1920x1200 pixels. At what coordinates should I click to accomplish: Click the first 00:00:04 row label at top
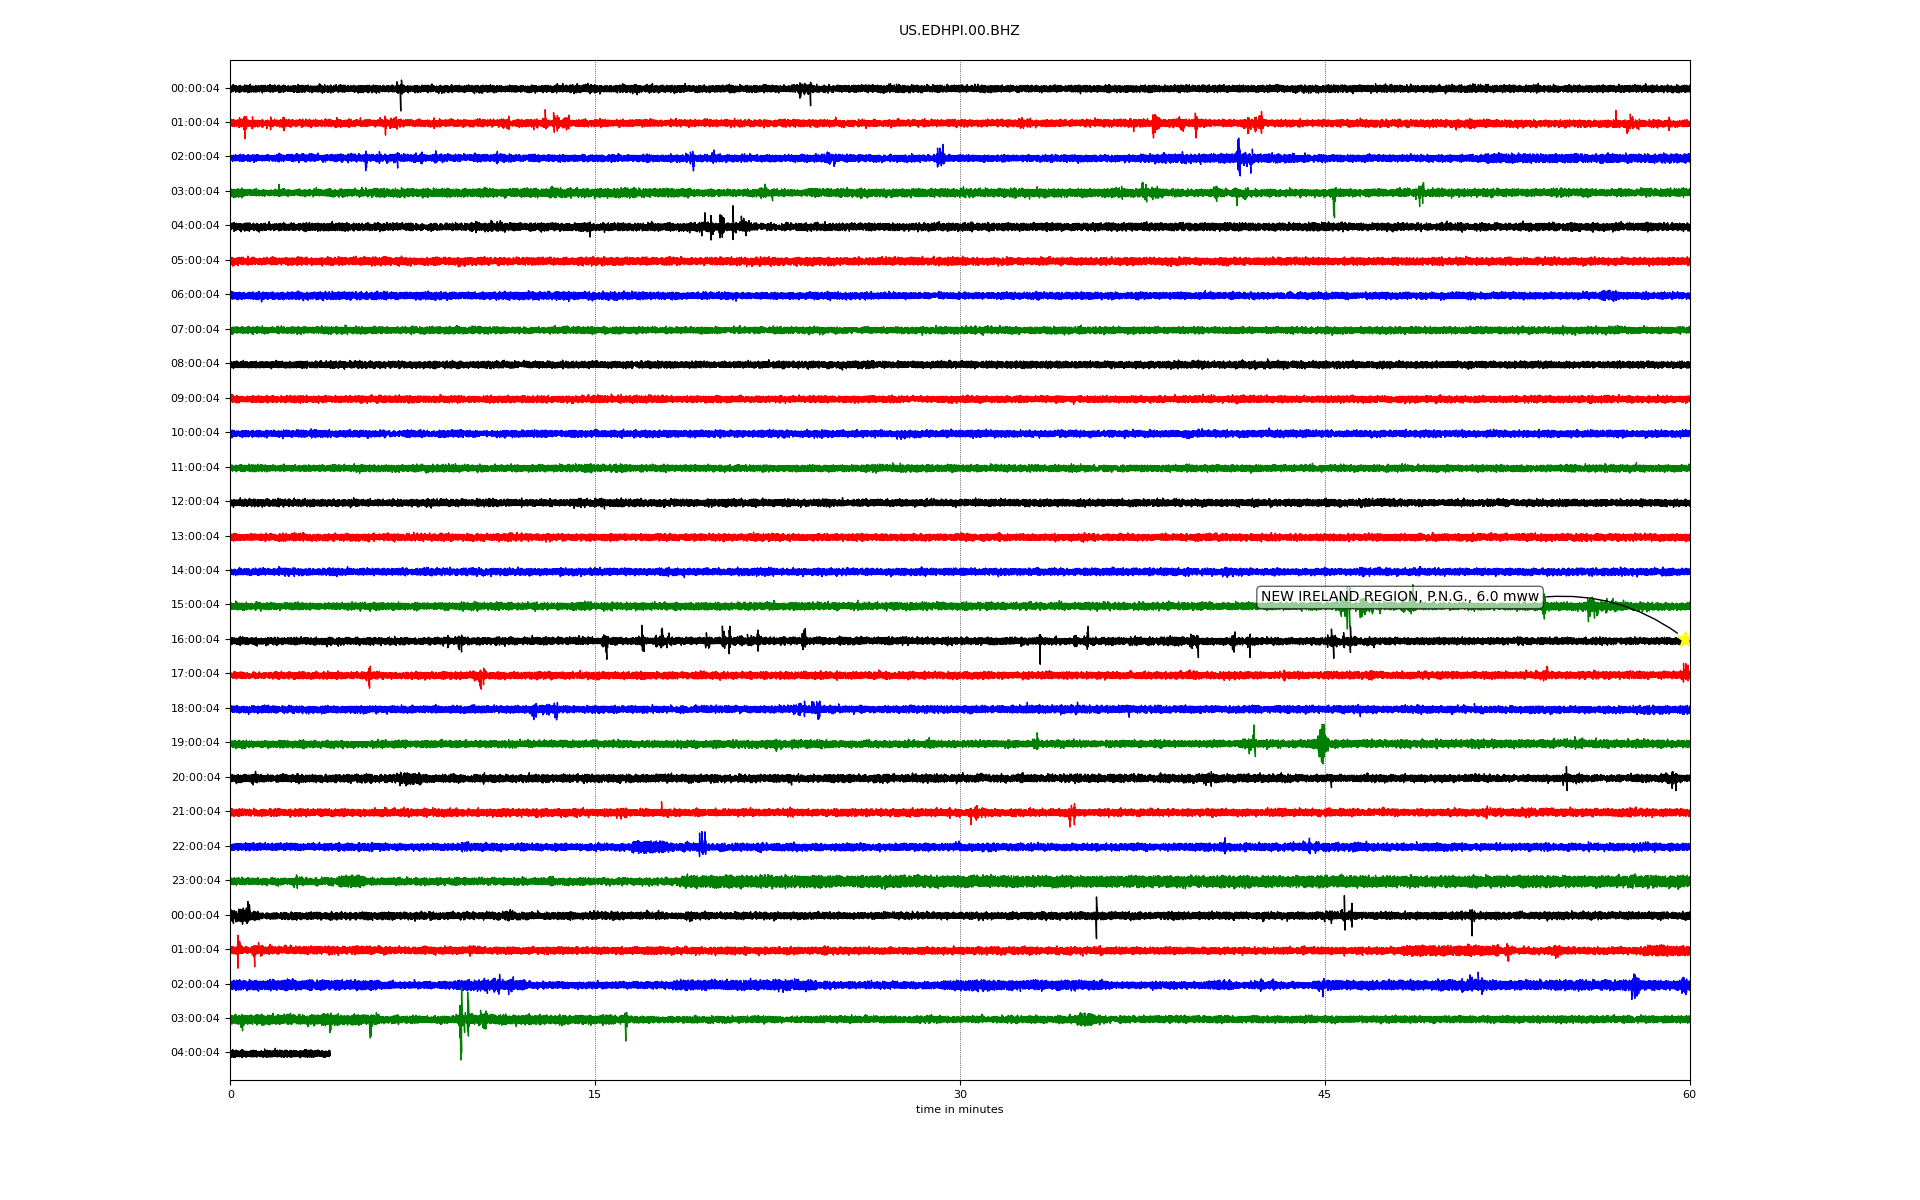coord(195,89)
